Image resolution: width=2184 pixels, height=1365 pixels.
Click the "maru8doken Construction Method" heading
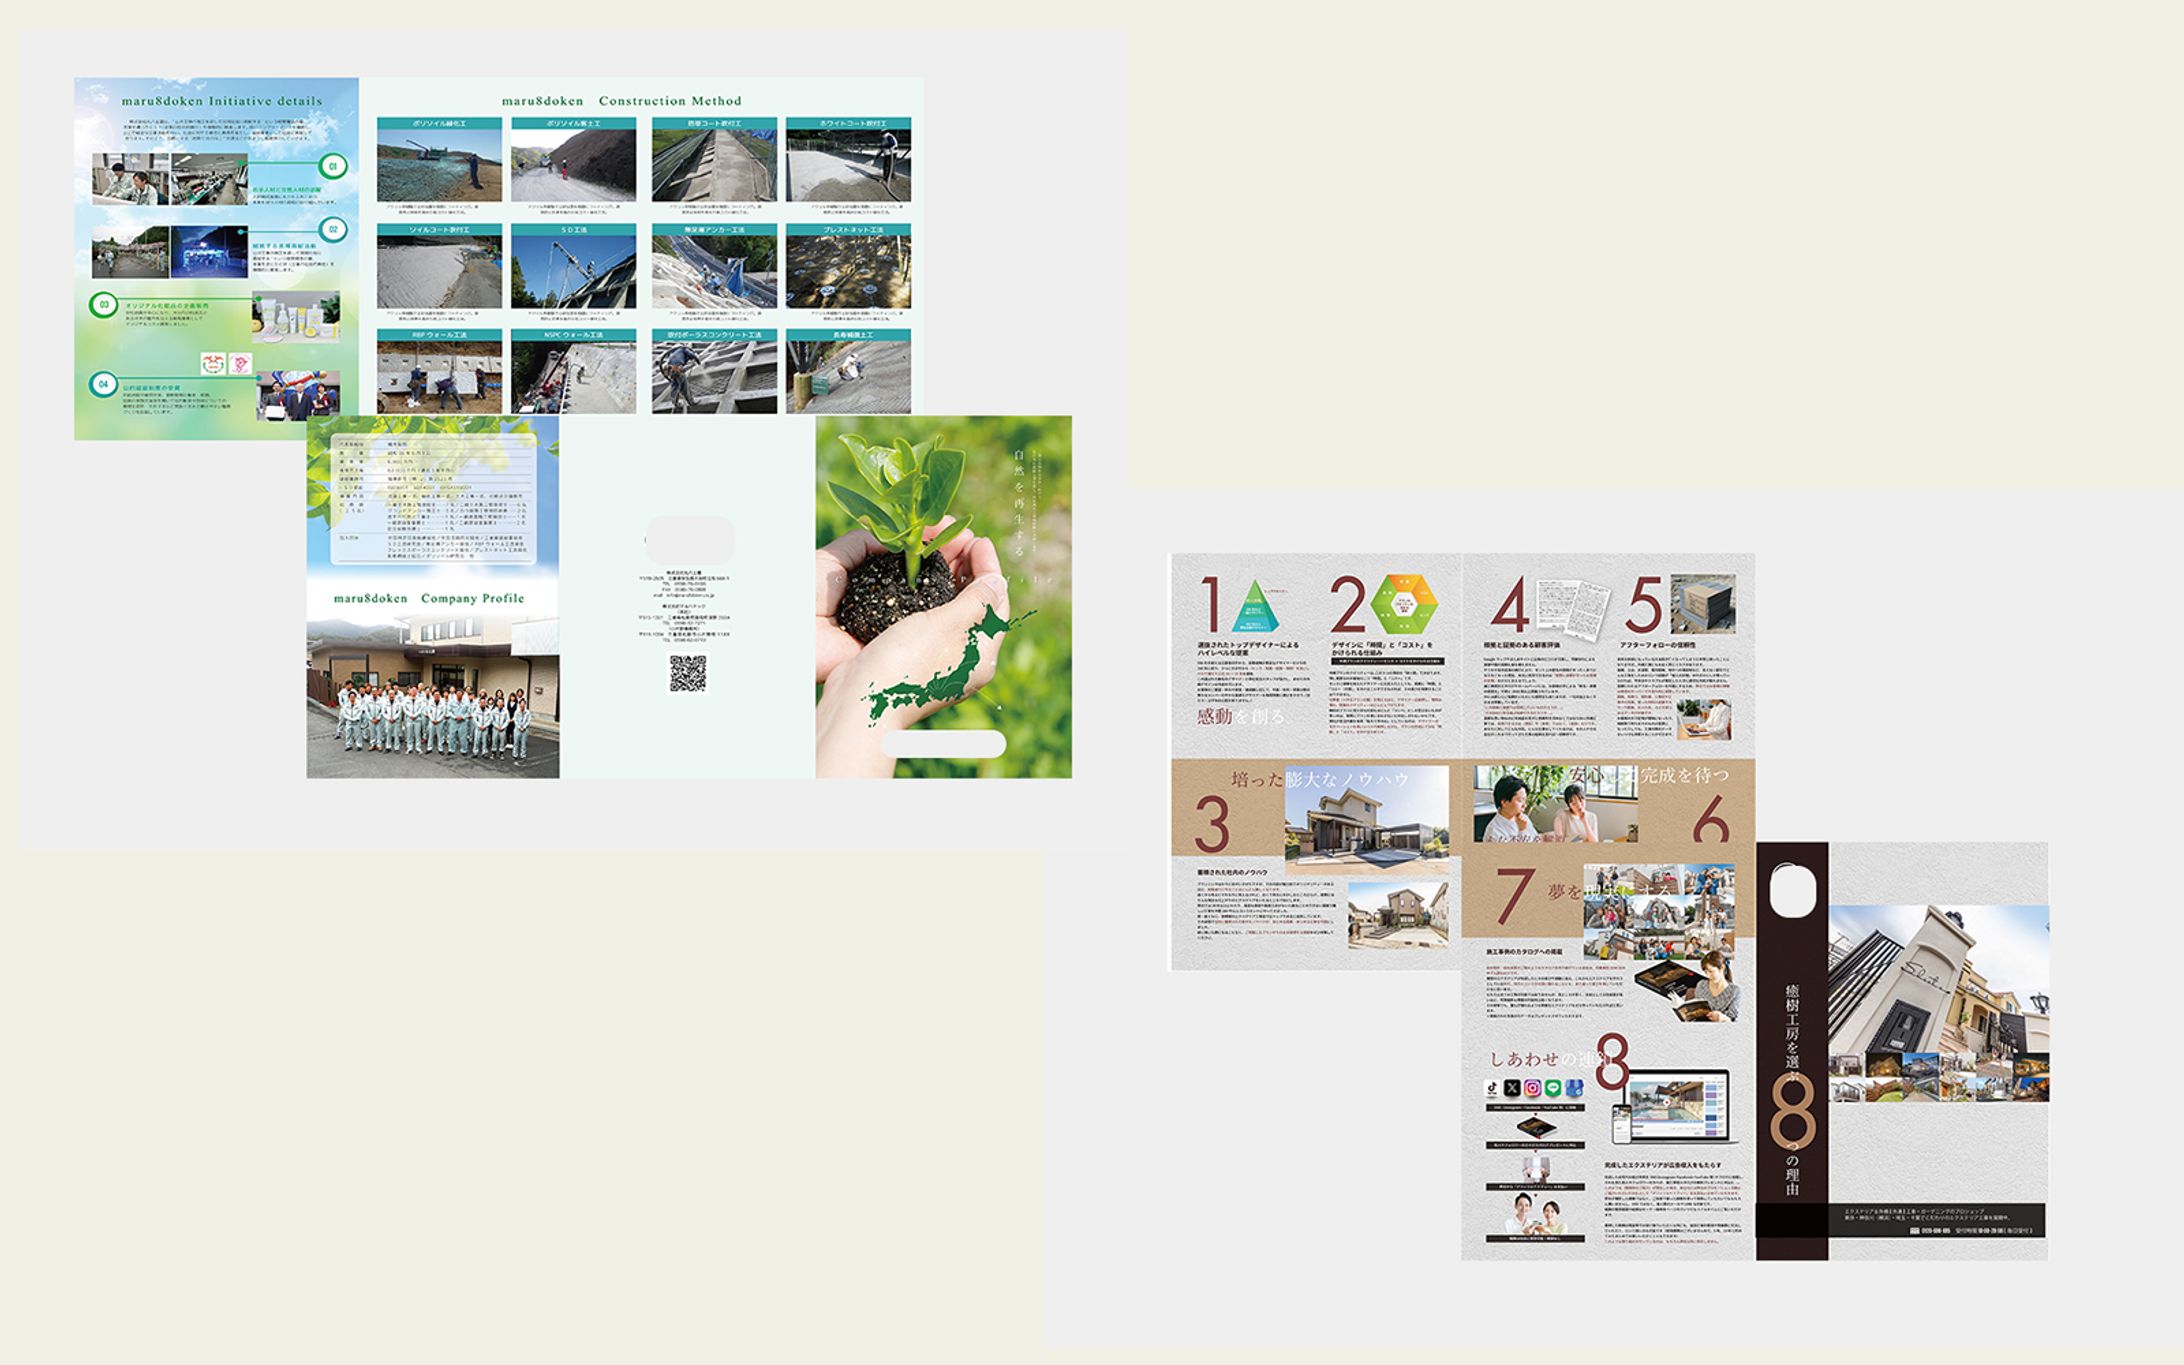[621, 101]
